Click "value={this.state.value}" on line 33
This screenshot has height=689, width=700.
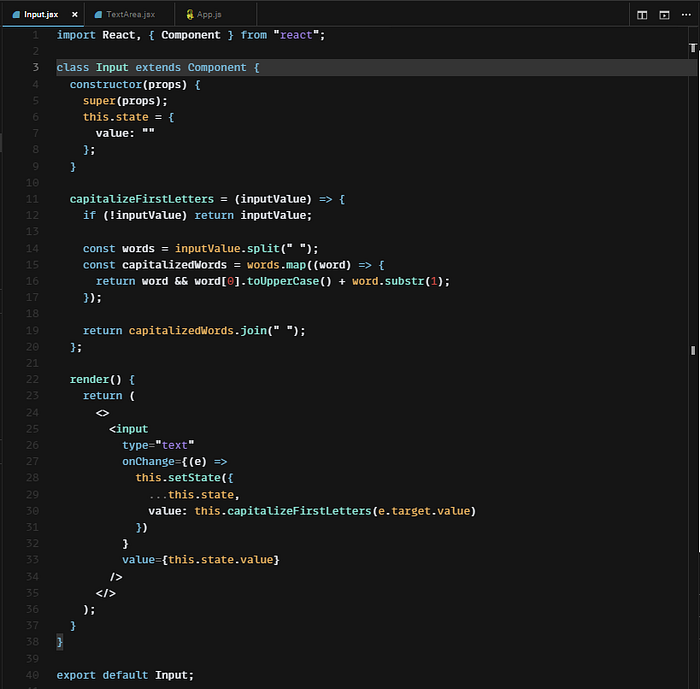(x=201, y=560)
